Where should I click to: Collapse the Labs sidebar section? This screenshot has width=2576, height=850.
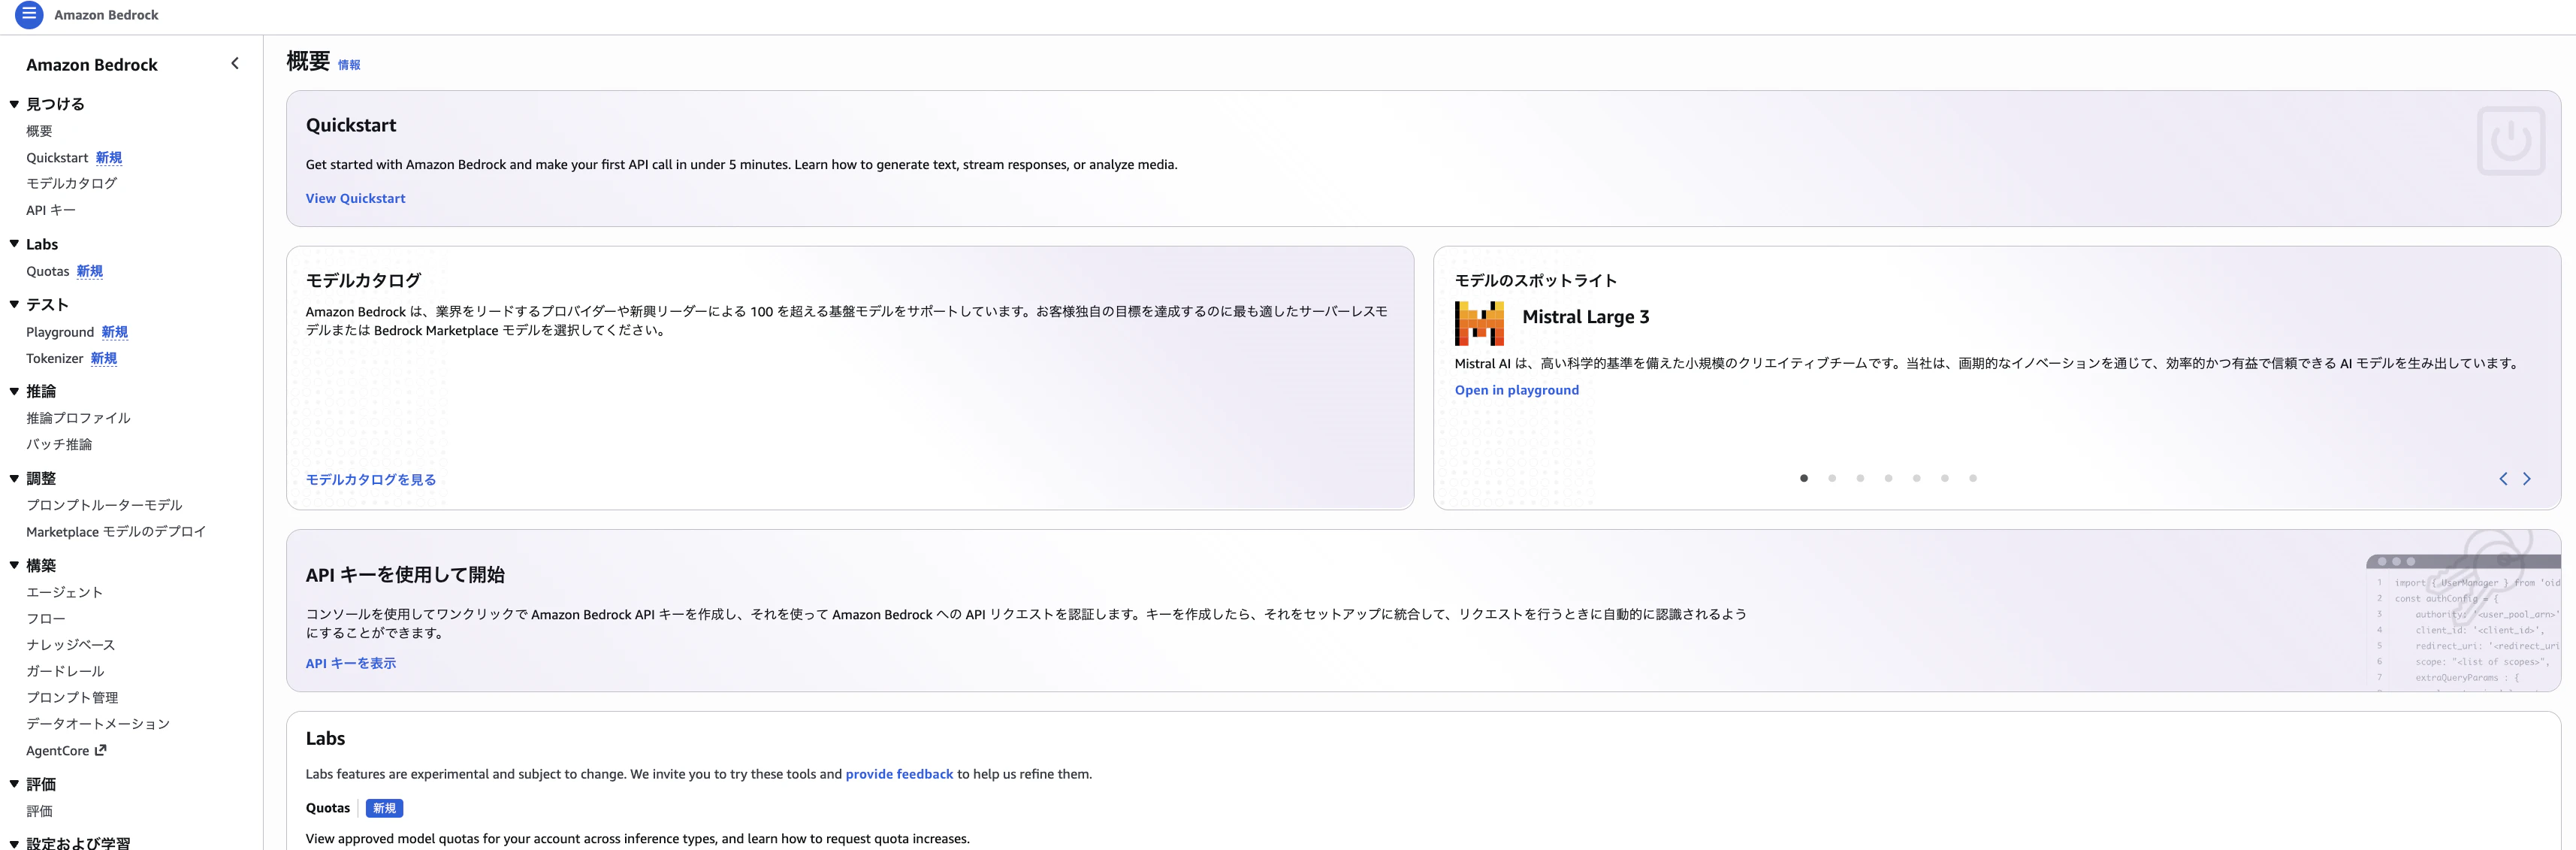click(x=14, y=244)
